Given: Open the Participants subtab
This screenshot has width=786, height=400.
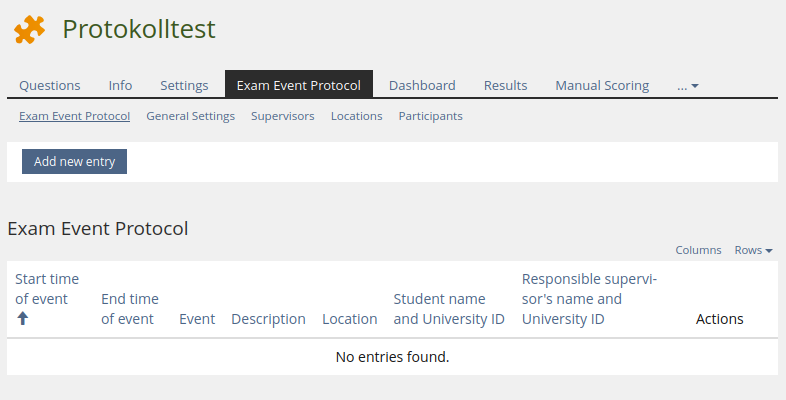Looking at the screenshot, I should click(x=430, y=116).
